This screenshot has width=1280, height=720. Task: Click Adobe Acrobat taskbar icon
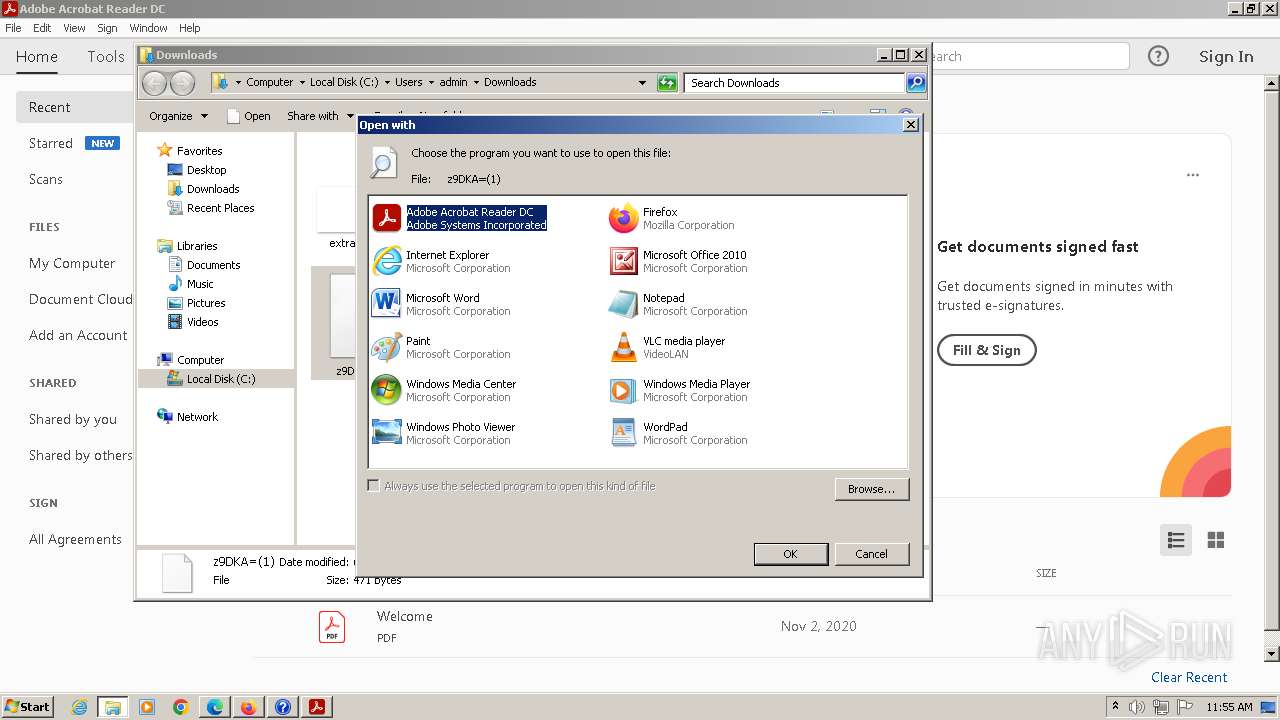(x=317, y=707)
